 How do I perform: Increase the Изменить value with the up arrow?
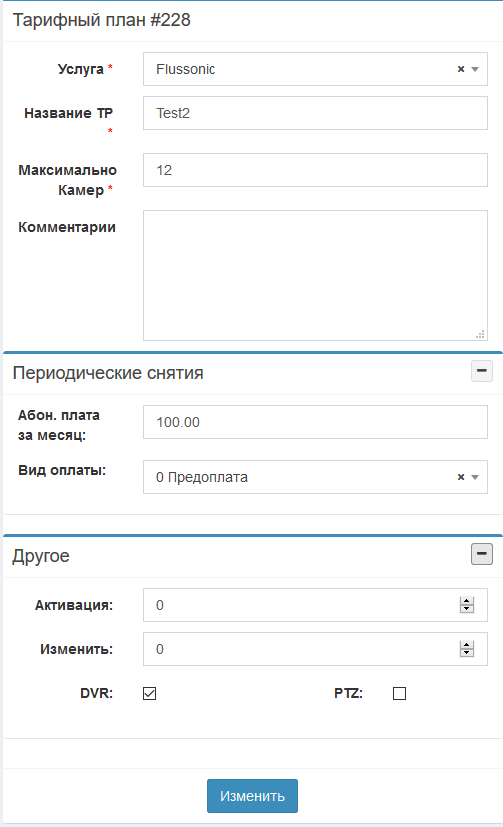coord(467,645)
